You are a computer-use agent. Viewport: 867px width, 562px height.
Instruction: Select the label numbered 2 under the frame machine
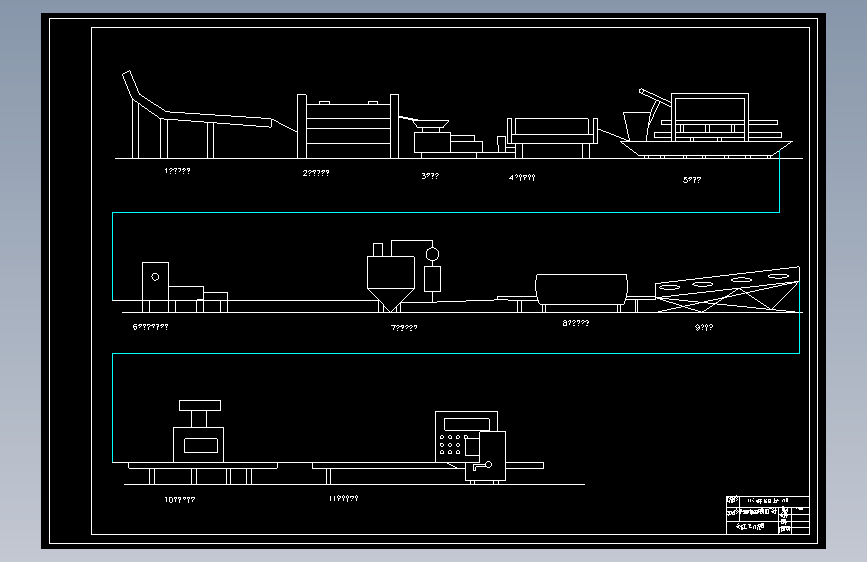(x=316, y=173)
